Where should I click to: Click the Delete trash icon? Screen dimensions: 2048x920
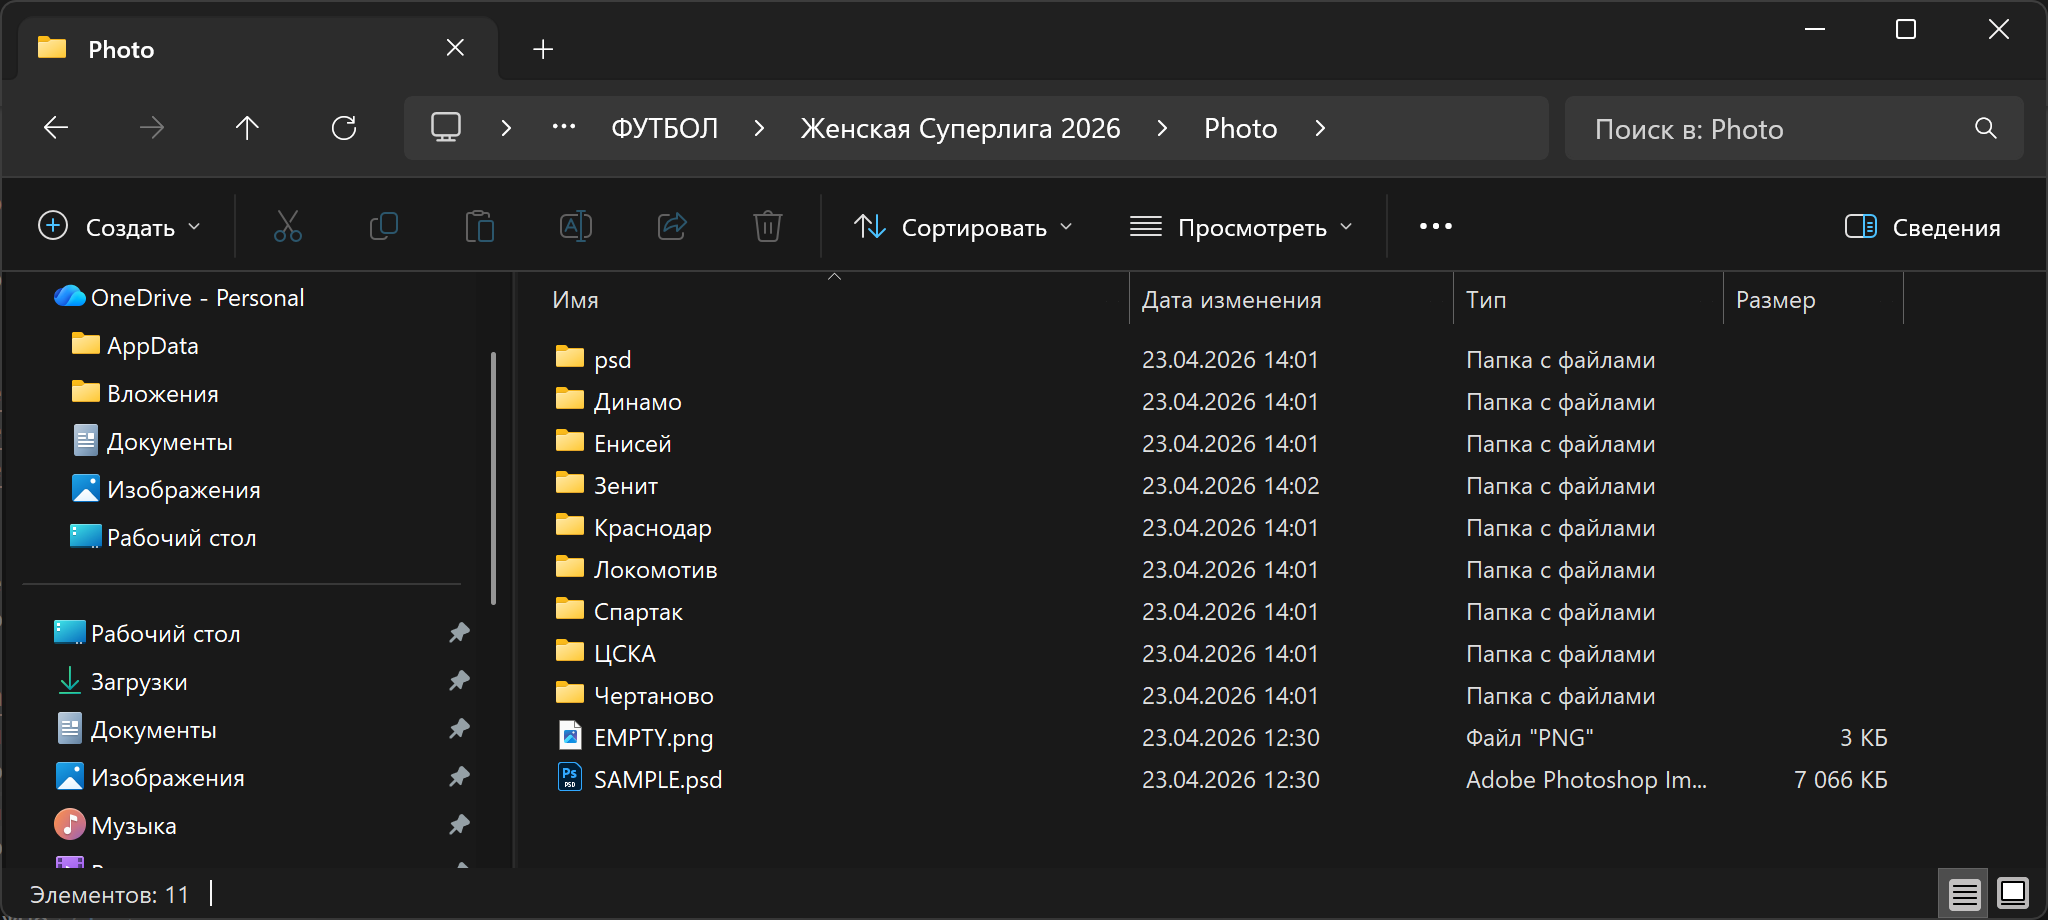point(768,227)
